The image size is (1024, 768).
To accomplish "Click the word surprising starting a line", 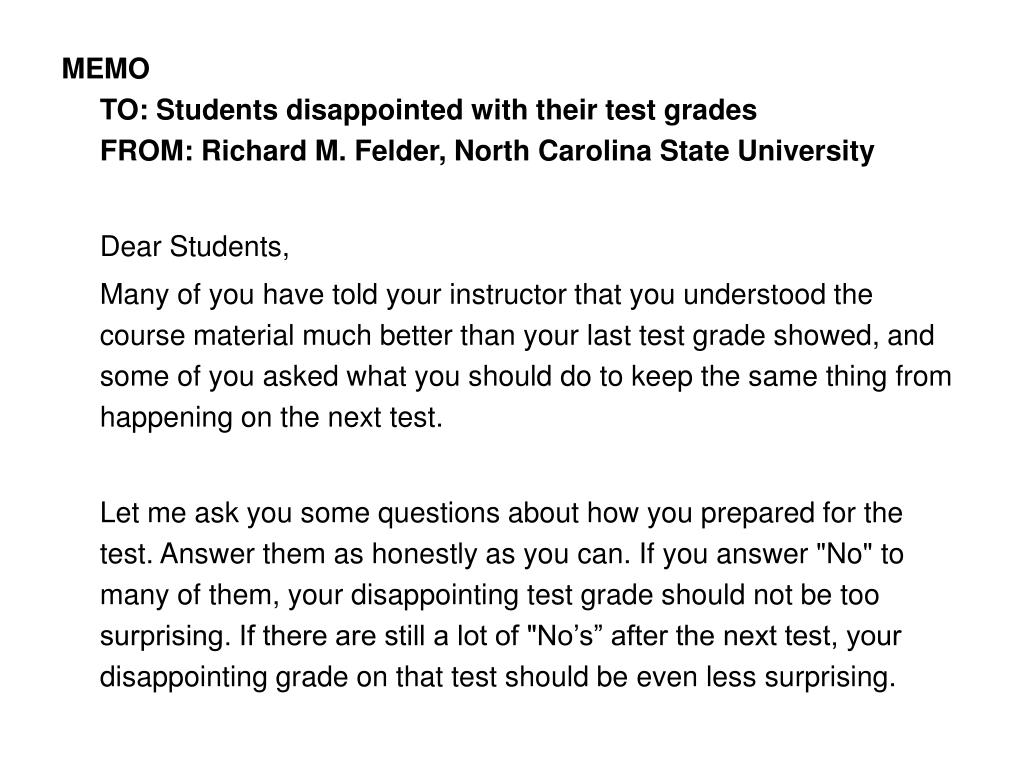I will (165, 637).
